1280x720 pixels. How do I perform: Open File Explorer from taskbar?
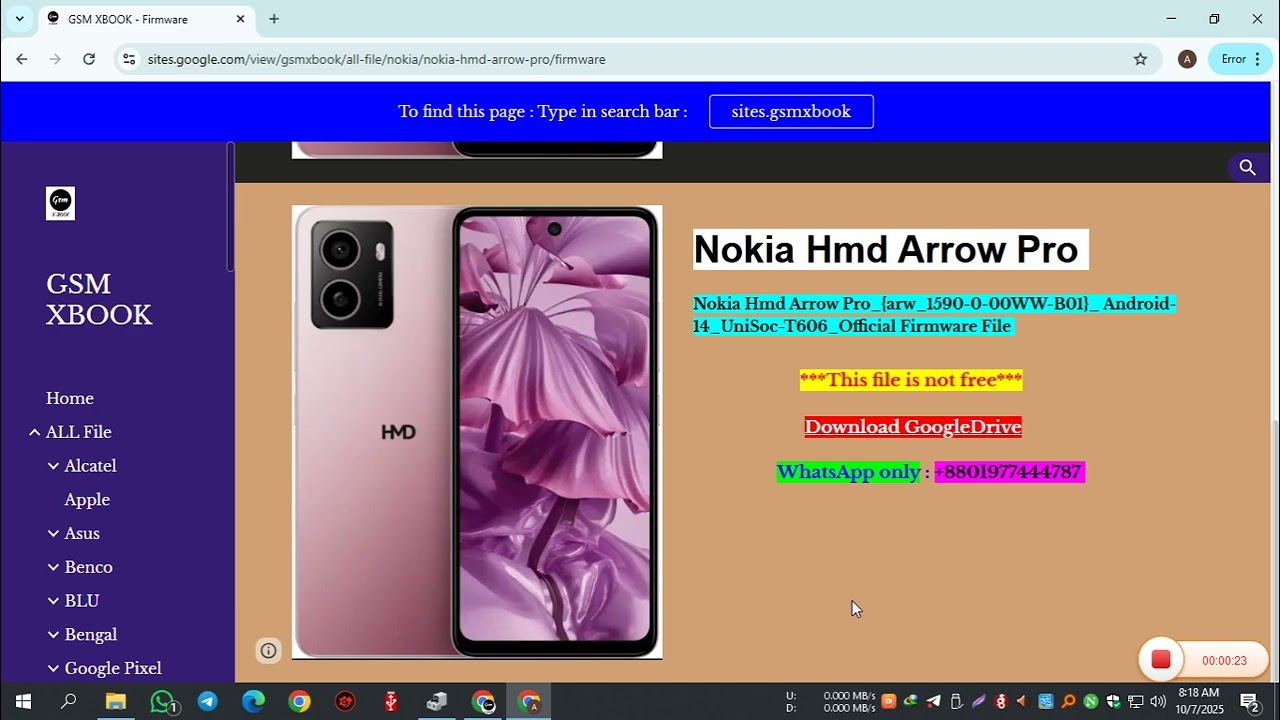[115, 702]
